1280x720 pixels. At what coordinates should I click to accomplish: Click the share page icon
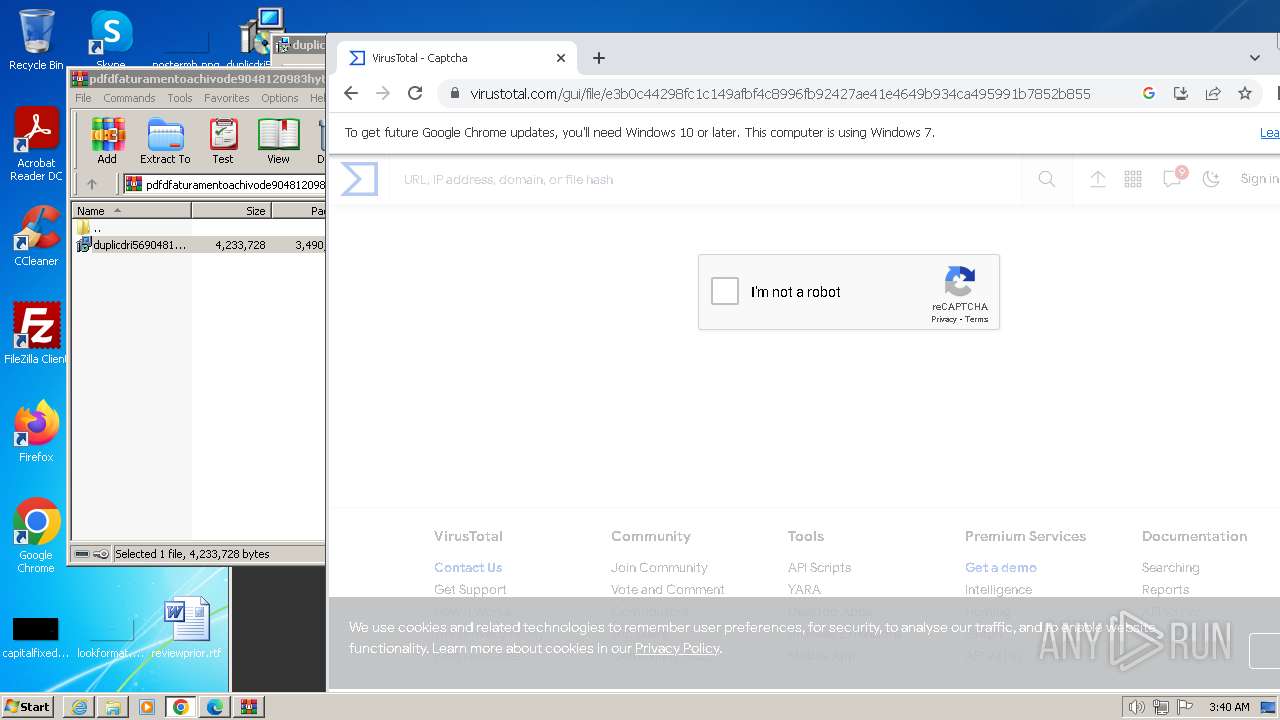(1212, 93)
